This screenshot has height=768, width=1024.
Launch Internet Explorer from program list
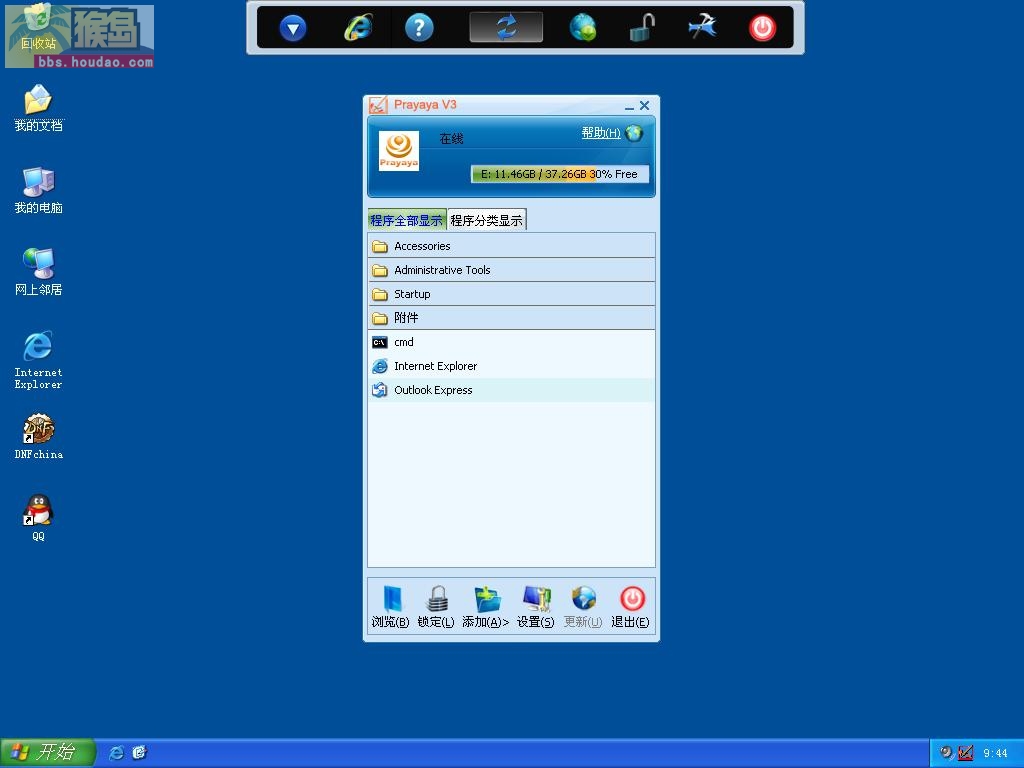tap(511, 366)
